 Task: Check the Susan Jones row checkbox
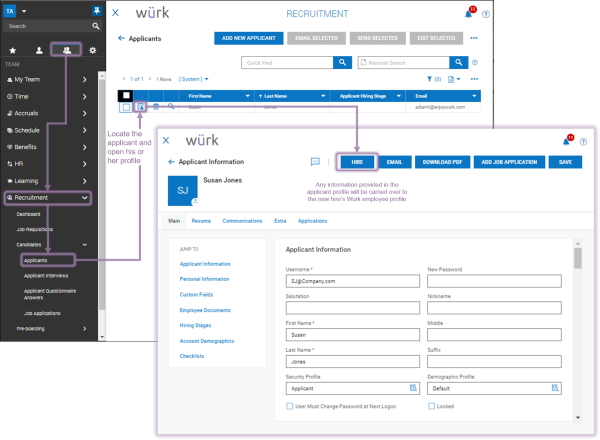tap(126, 107)
